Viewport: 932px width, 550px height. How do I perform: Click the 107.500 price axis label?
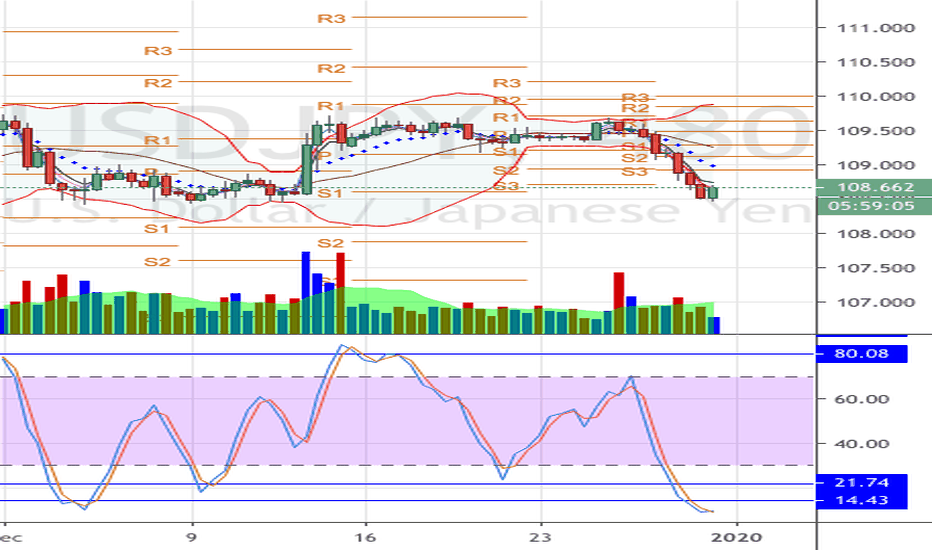[876, 268]
